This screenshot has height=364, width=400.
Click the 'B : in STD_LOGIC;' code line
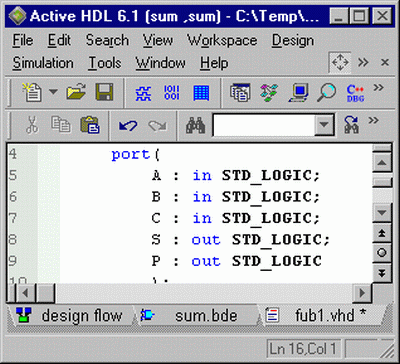[x=236, y=197]
